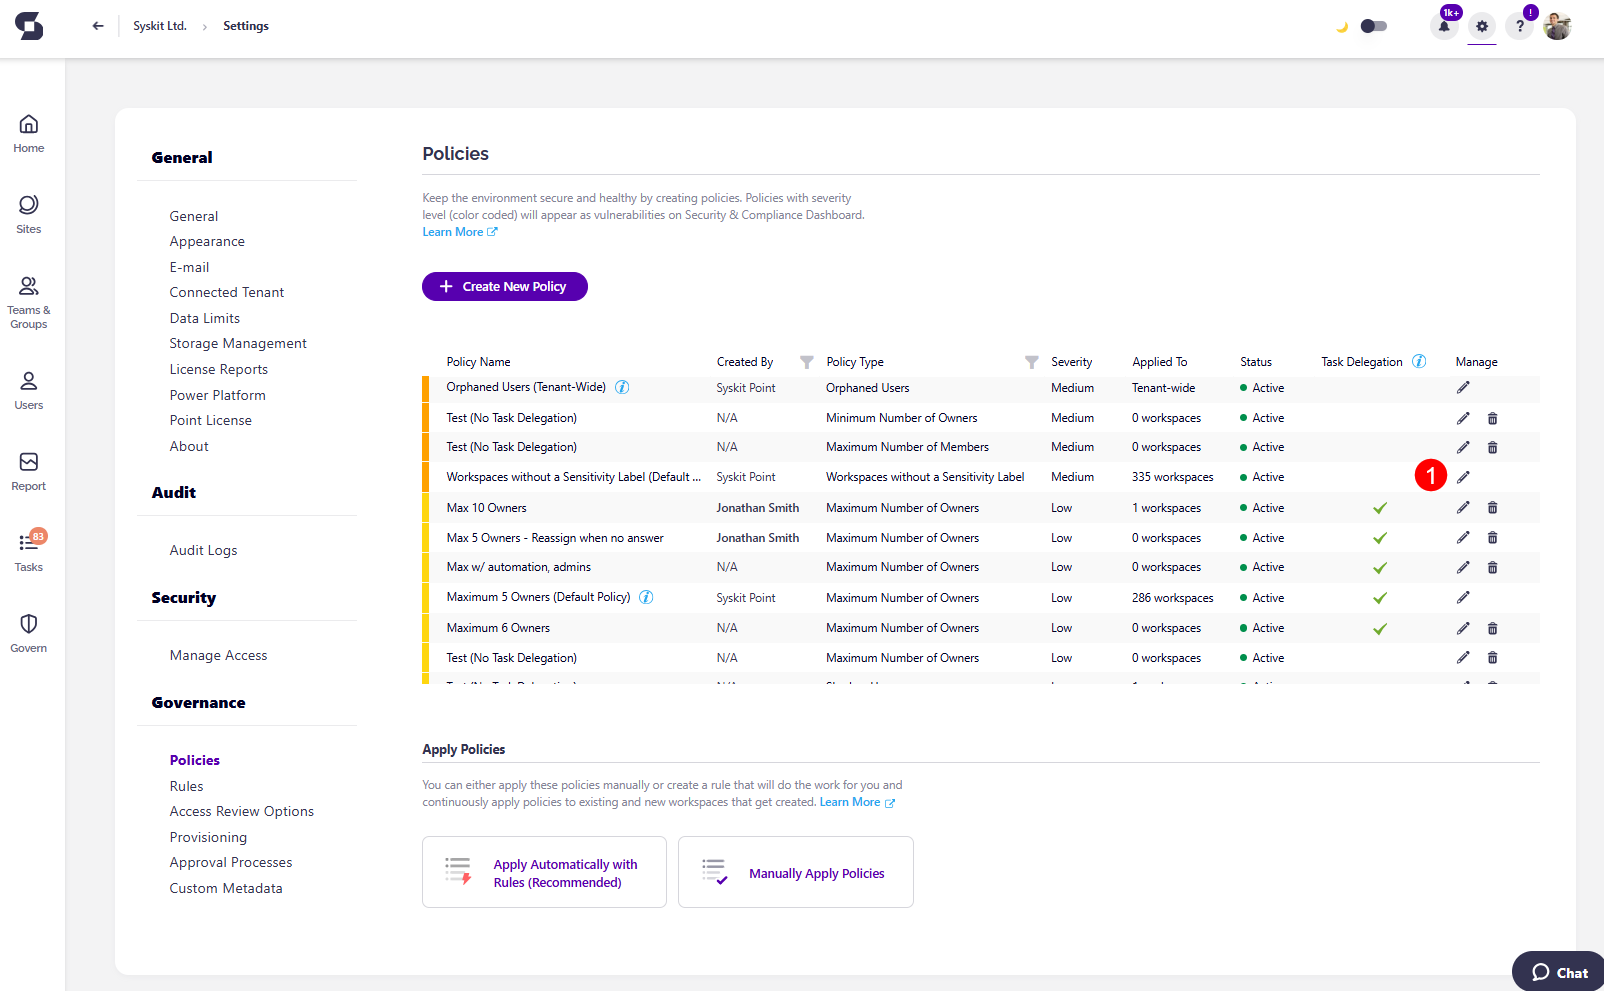View the info tooltip beside Task Delegation header
Screen dimensions: 1604x991
click(x=1419, y=361)
